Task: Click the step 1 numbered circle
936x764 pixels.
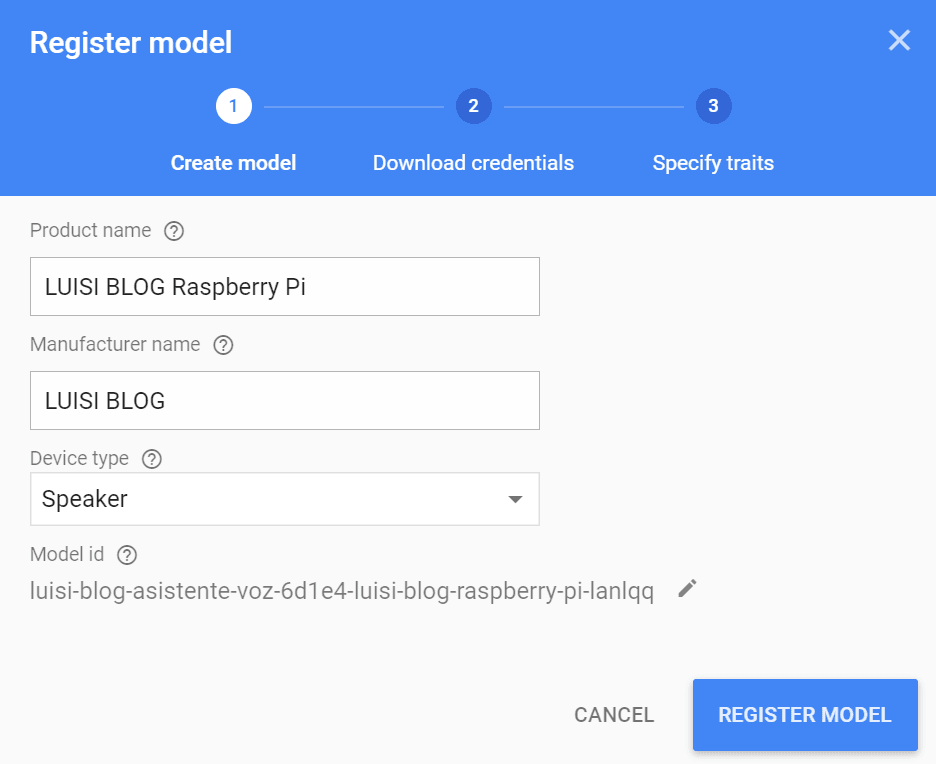Action: point(233,106)
